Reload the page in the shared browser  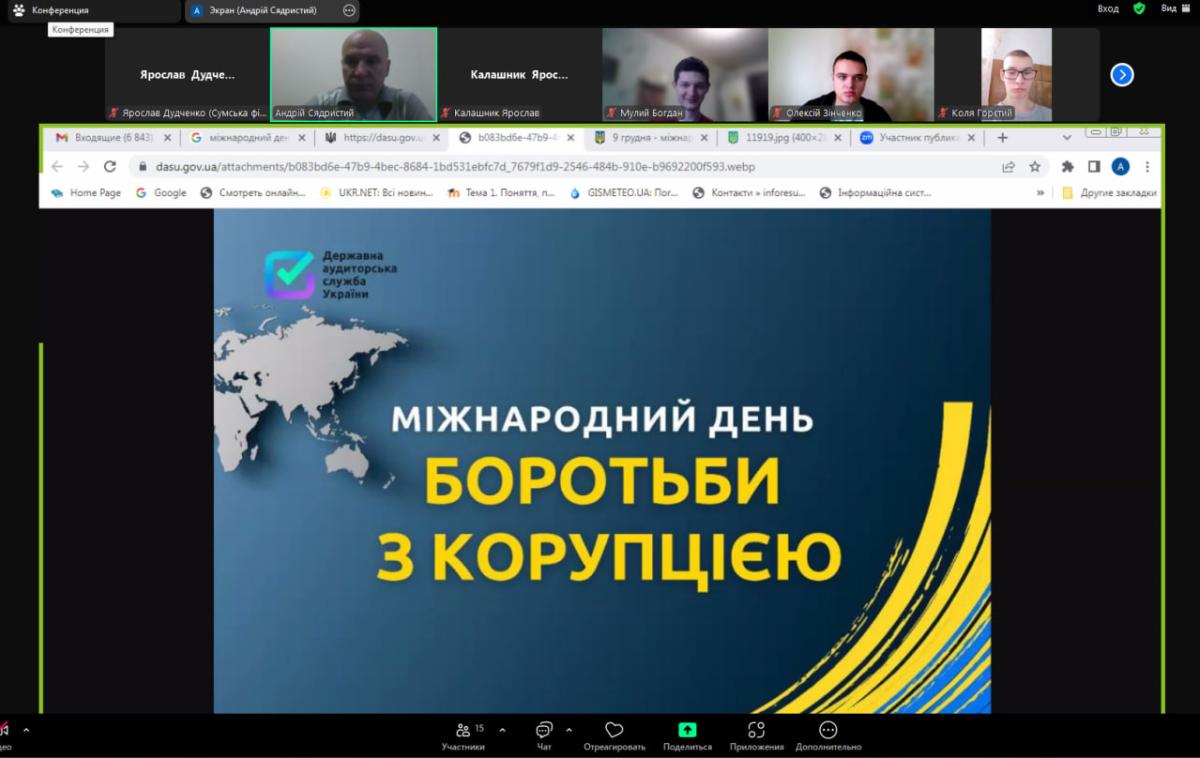pyautogui.click(x=110, y=167)
